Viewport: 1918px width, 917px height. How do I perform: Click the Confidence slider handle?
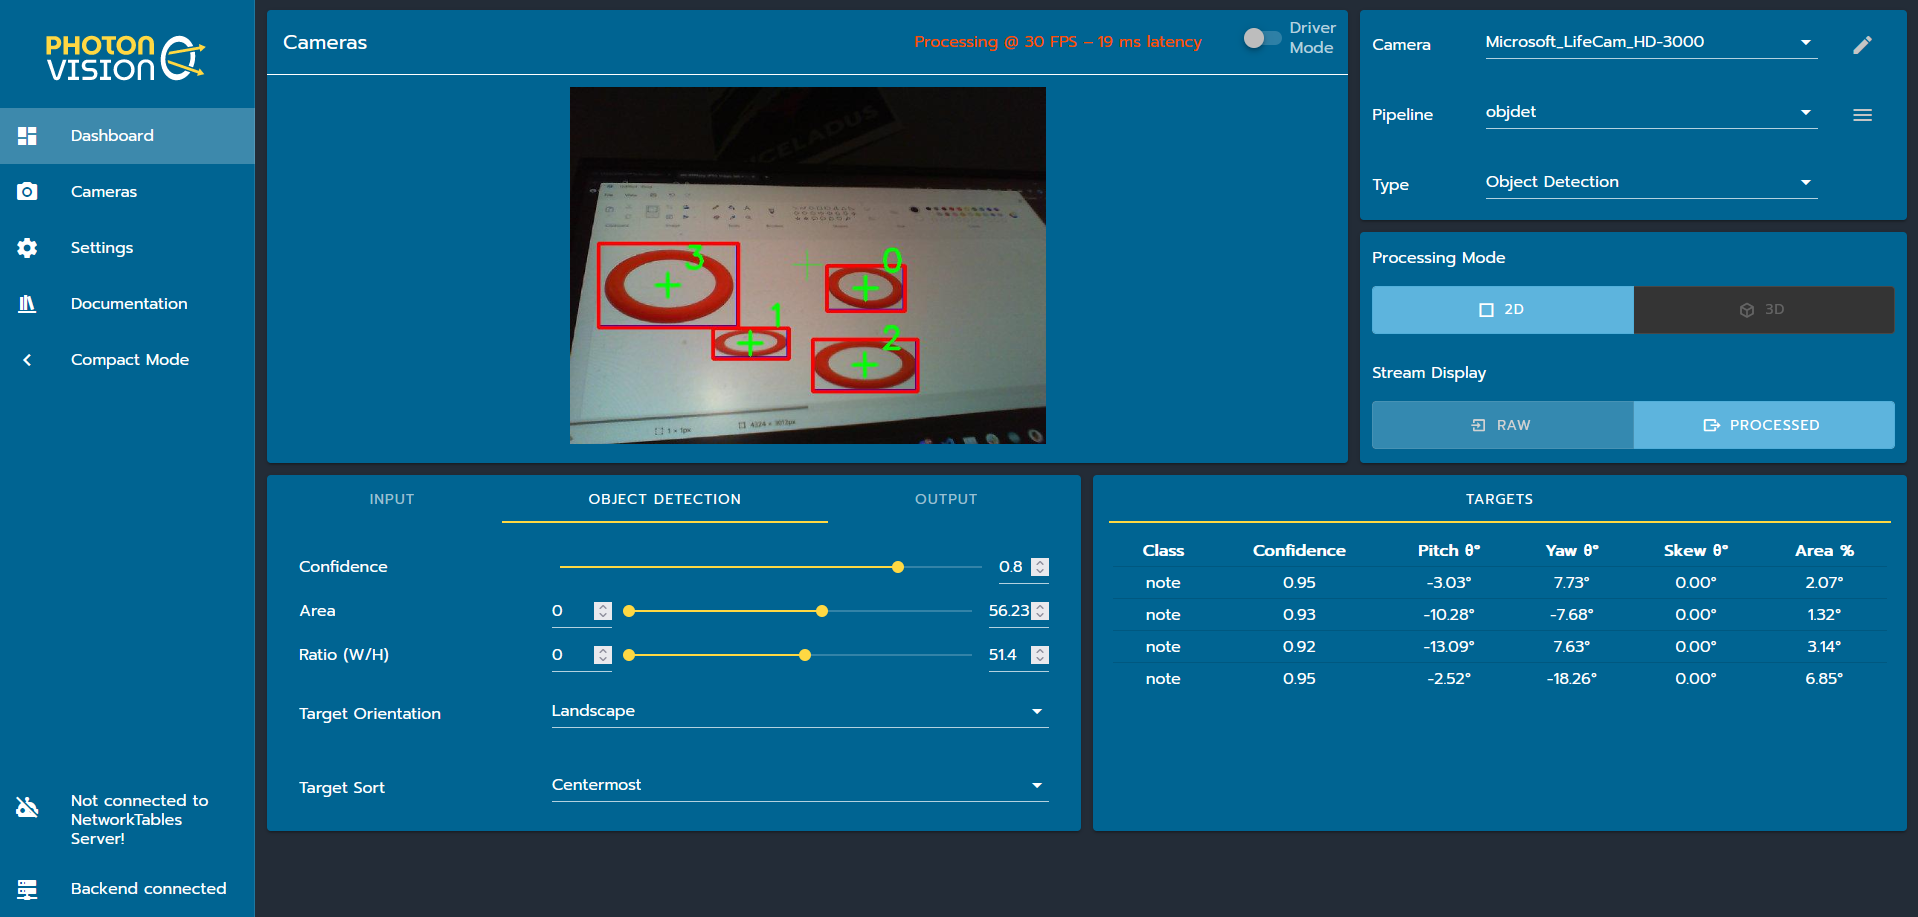[x=898, y=567]
